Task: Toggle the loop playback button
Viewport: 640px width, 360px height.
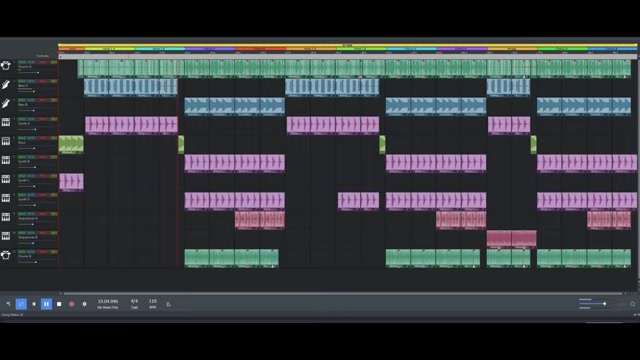Action: (21, 304)
